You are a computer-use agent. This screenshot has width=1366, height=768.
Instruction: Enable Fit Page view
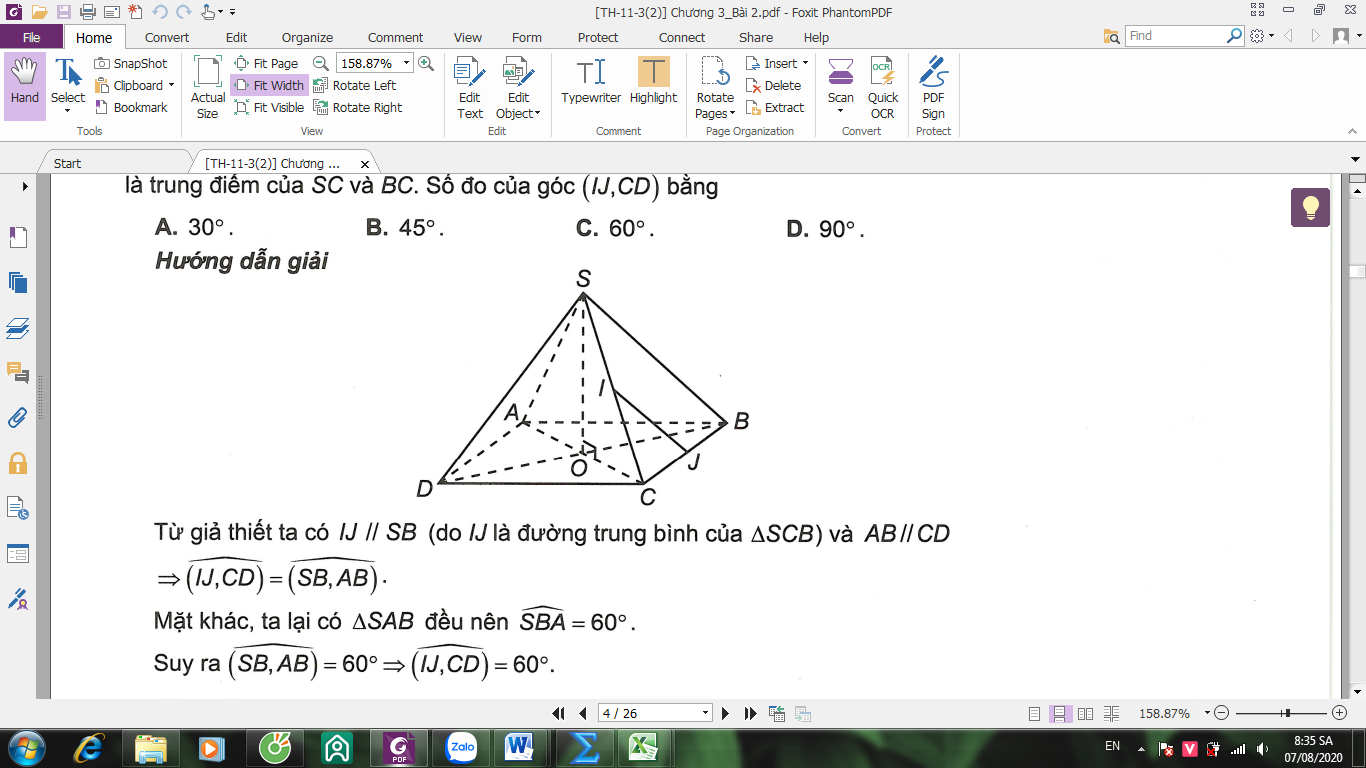(266, 63)
